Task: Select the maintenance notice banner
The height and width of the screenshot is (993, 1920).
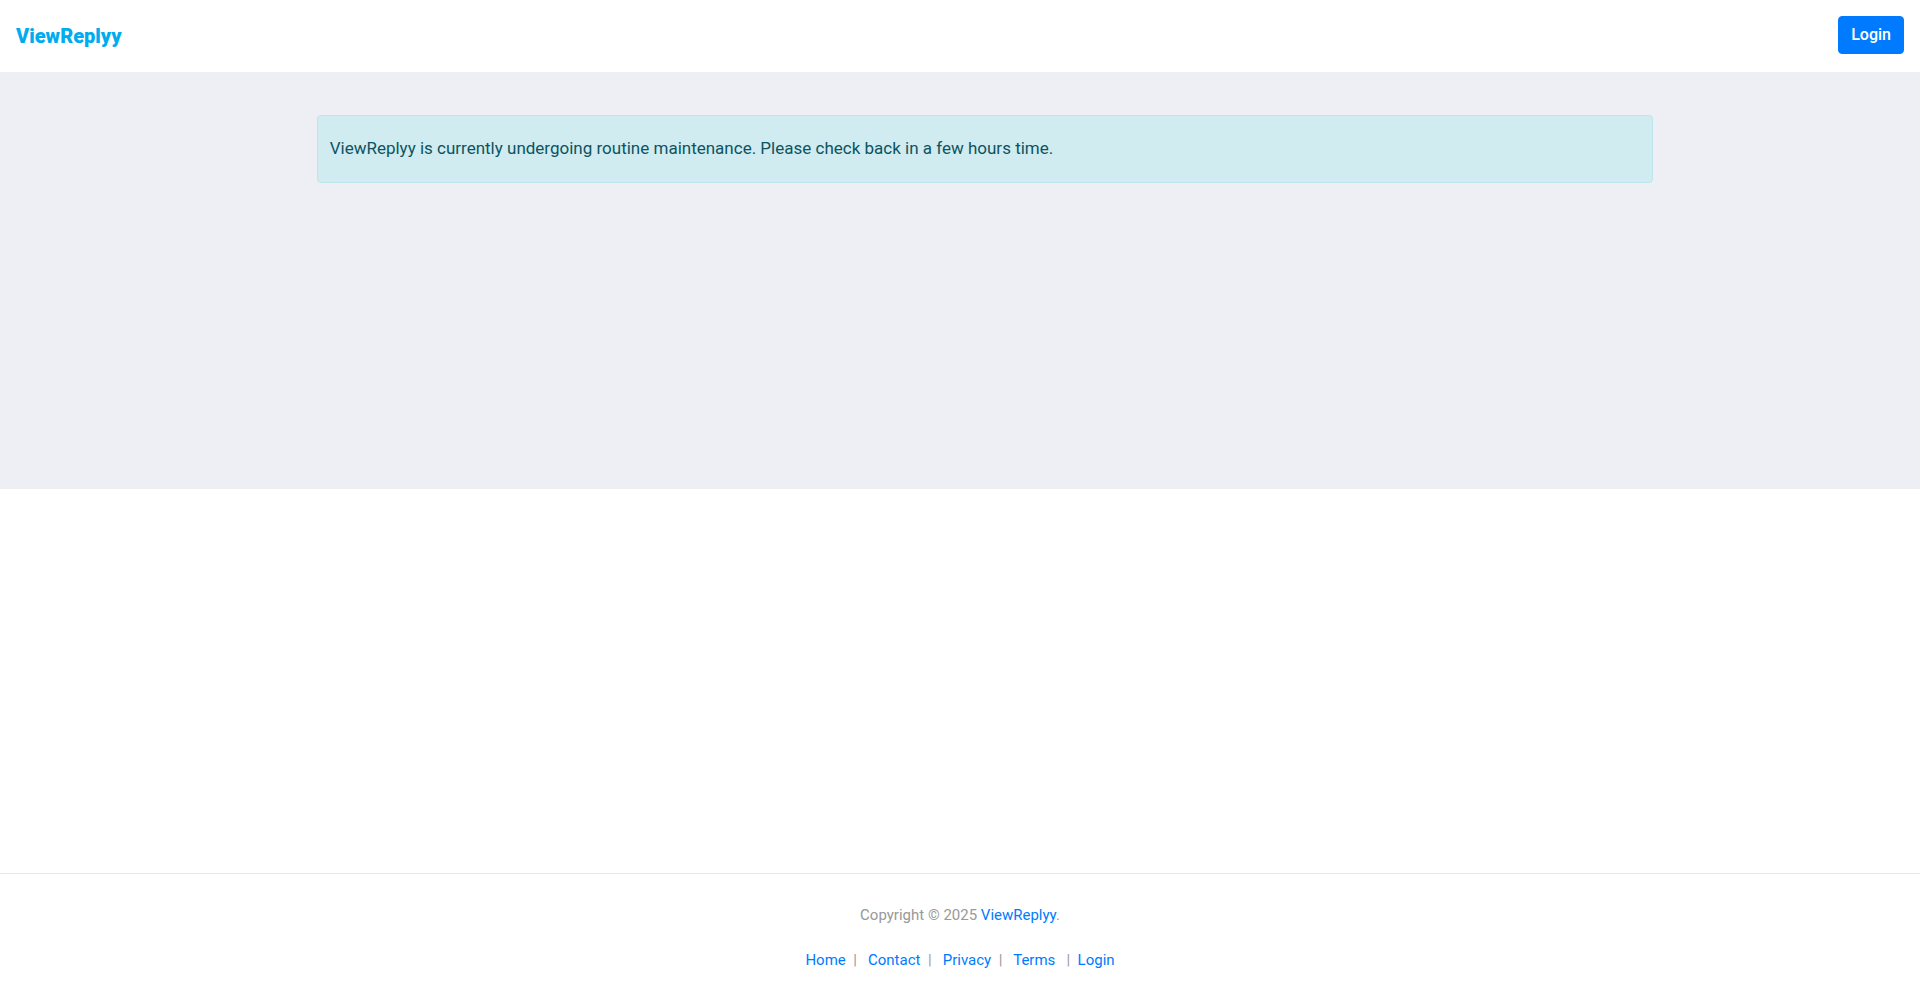Action: pyautogui.click(x=983, y=148)
